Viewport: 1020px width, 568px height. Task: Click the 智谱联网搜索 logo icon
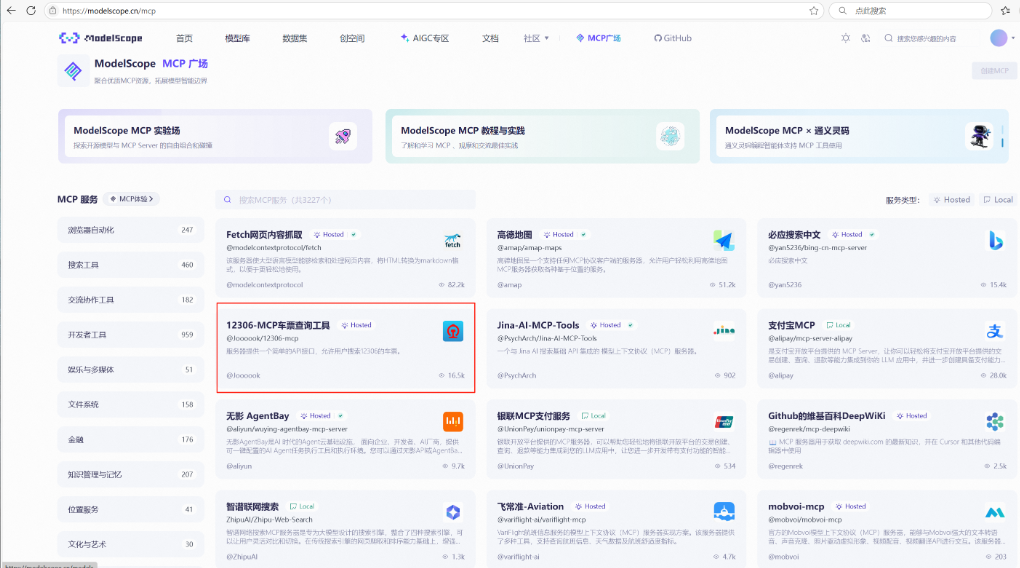pos(453,512)
